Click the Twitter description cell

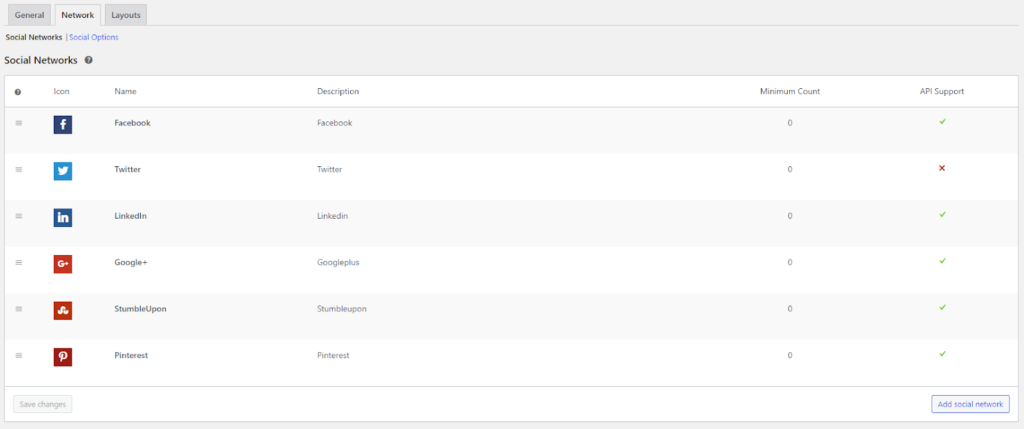tap(330, 169)
